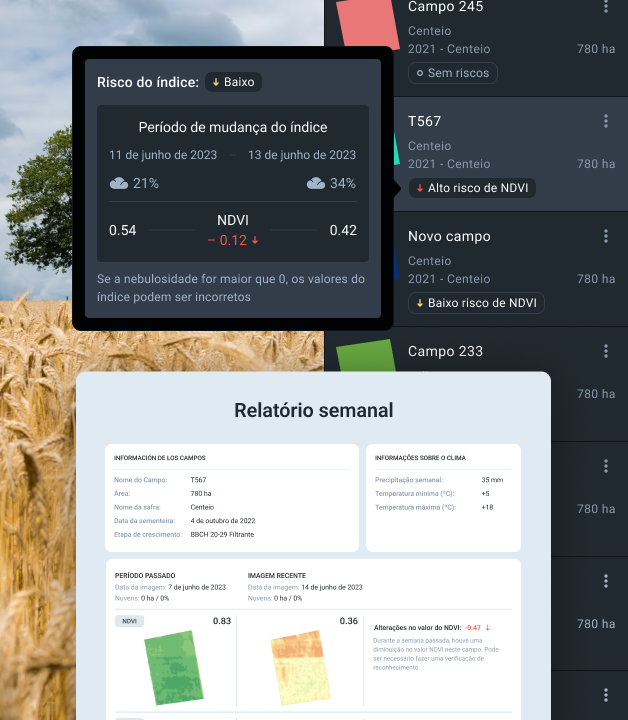Click the red -0.12 NDVI change value
628x720 pixels.
pyautogui.click(x=232, y=240)
